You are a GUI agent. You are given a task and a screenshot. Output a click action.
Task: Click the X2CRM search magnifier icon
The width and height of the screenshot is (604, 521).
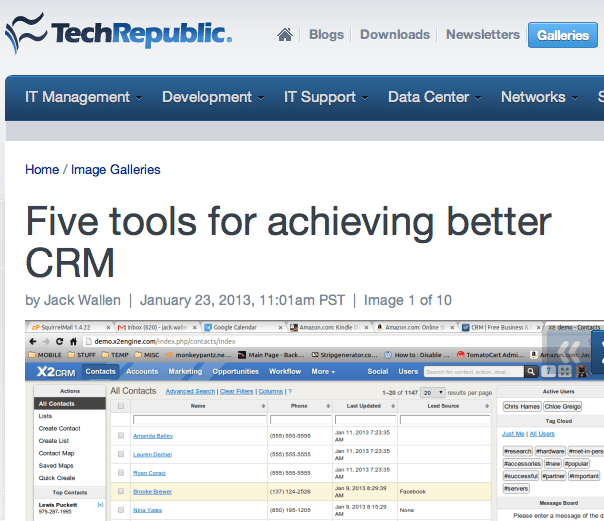pos(531,372)
